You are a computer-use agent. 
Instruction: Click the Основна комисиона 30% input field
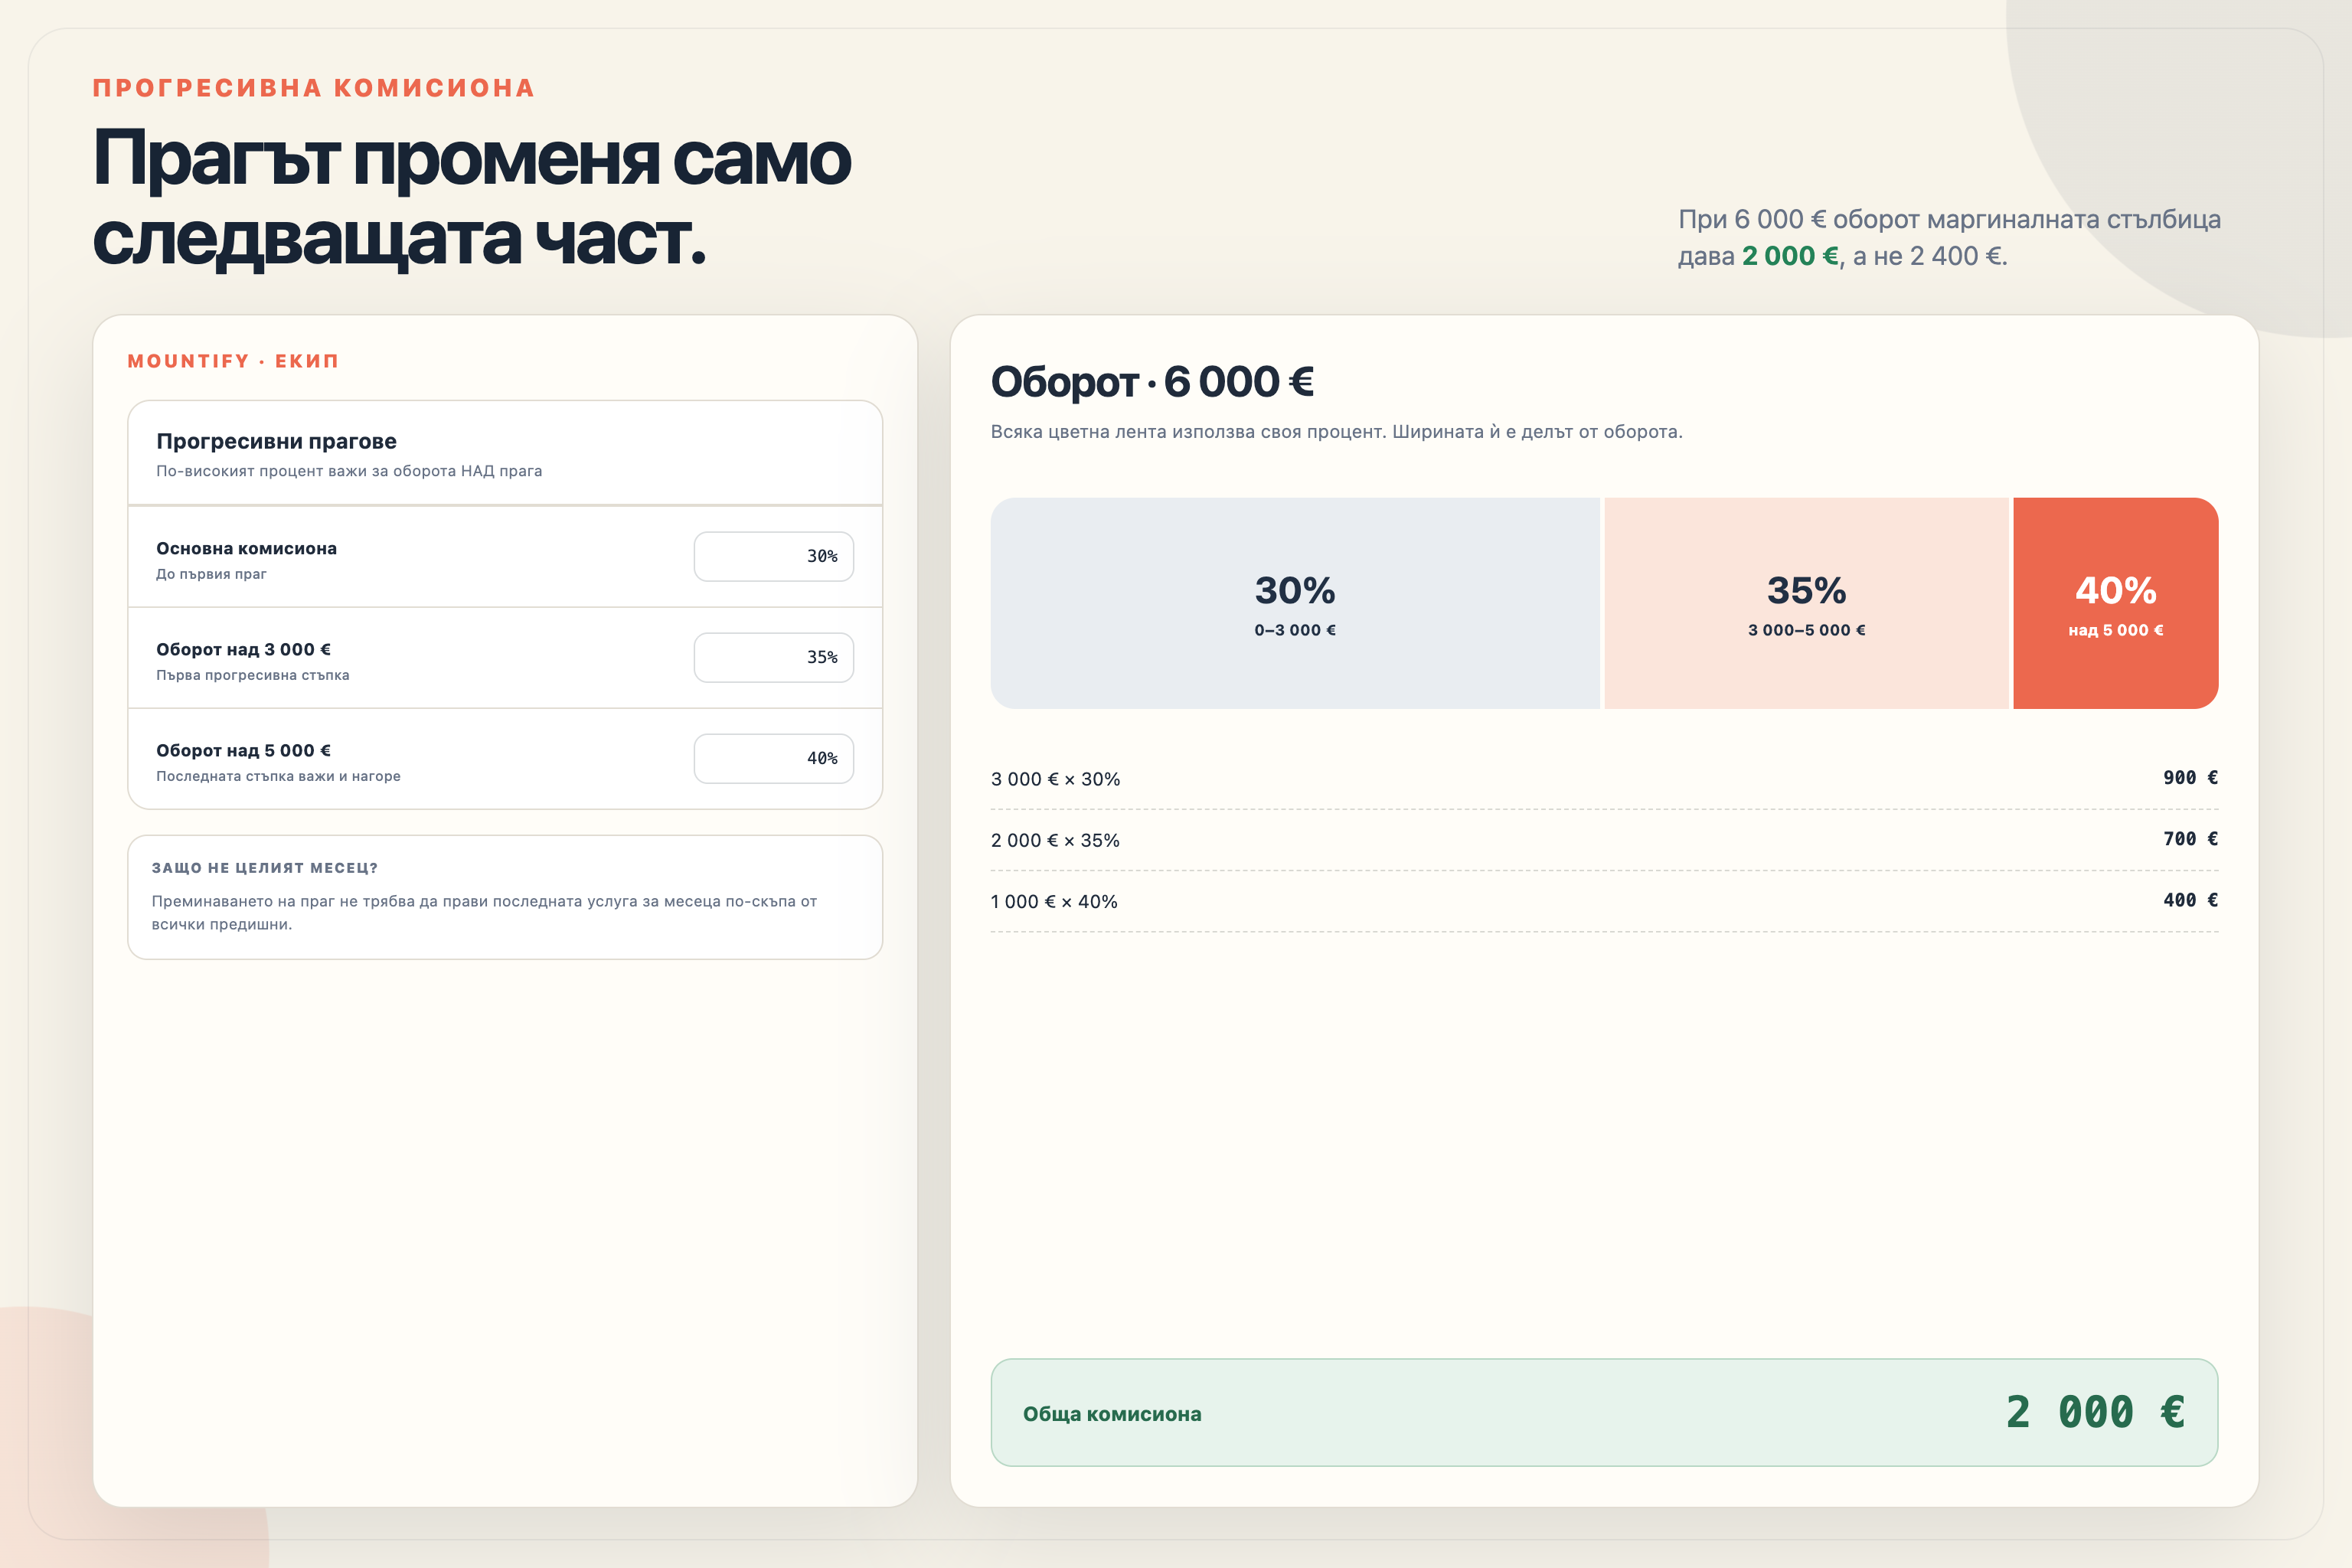click(773, 556)
